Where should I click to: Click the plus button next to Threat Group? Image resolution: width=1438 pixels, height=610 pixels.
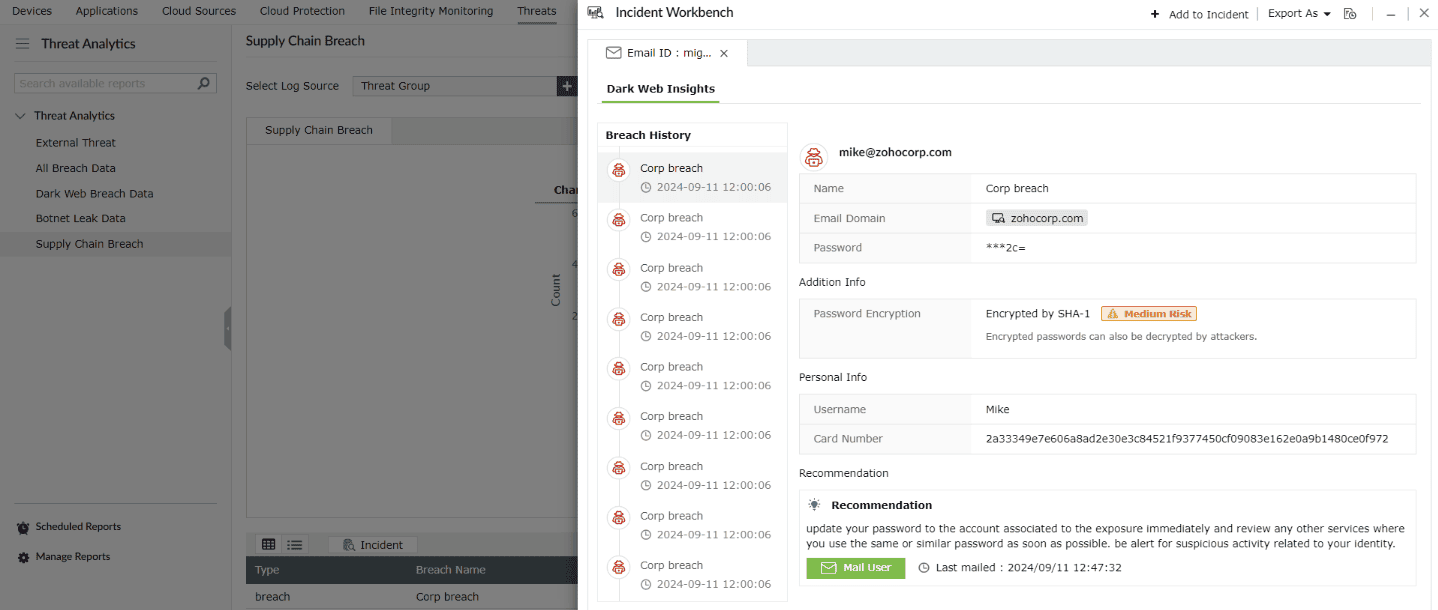click(x=567, y=86)
